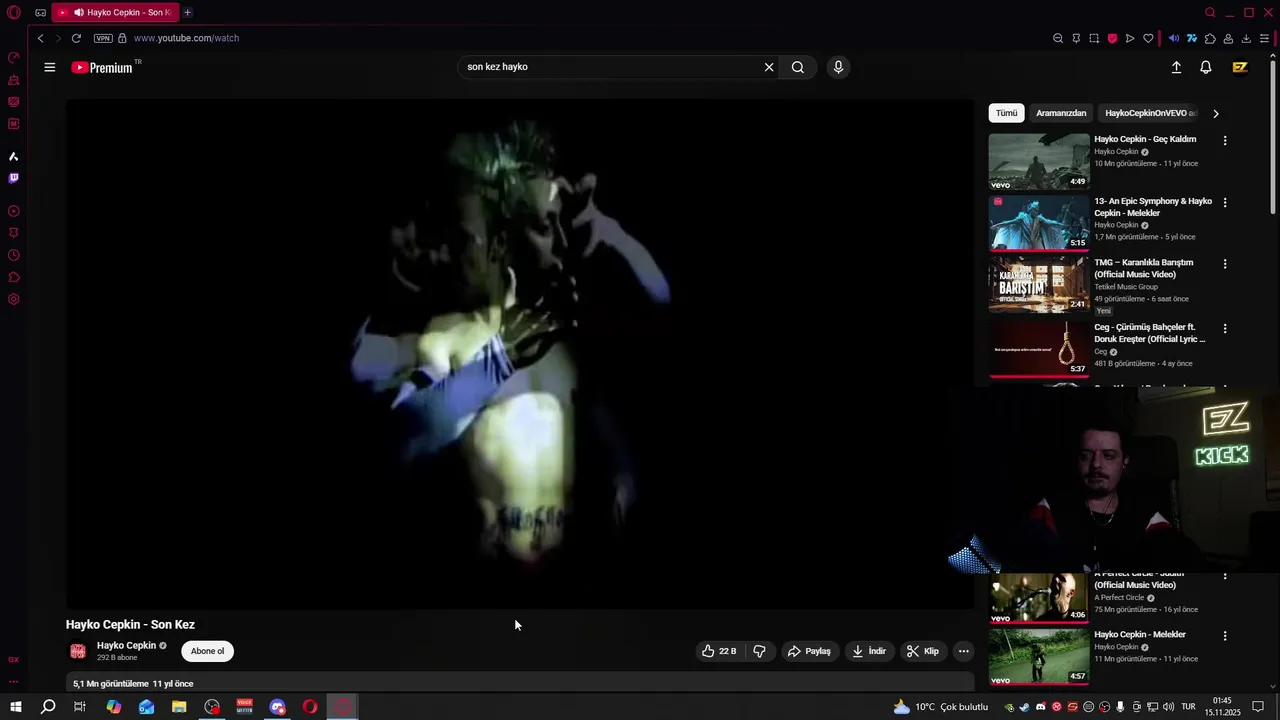Viewport: 1280px width, 720px height.
Task: Open options for 'An Epic Symphony' video
Action: 1225,202
